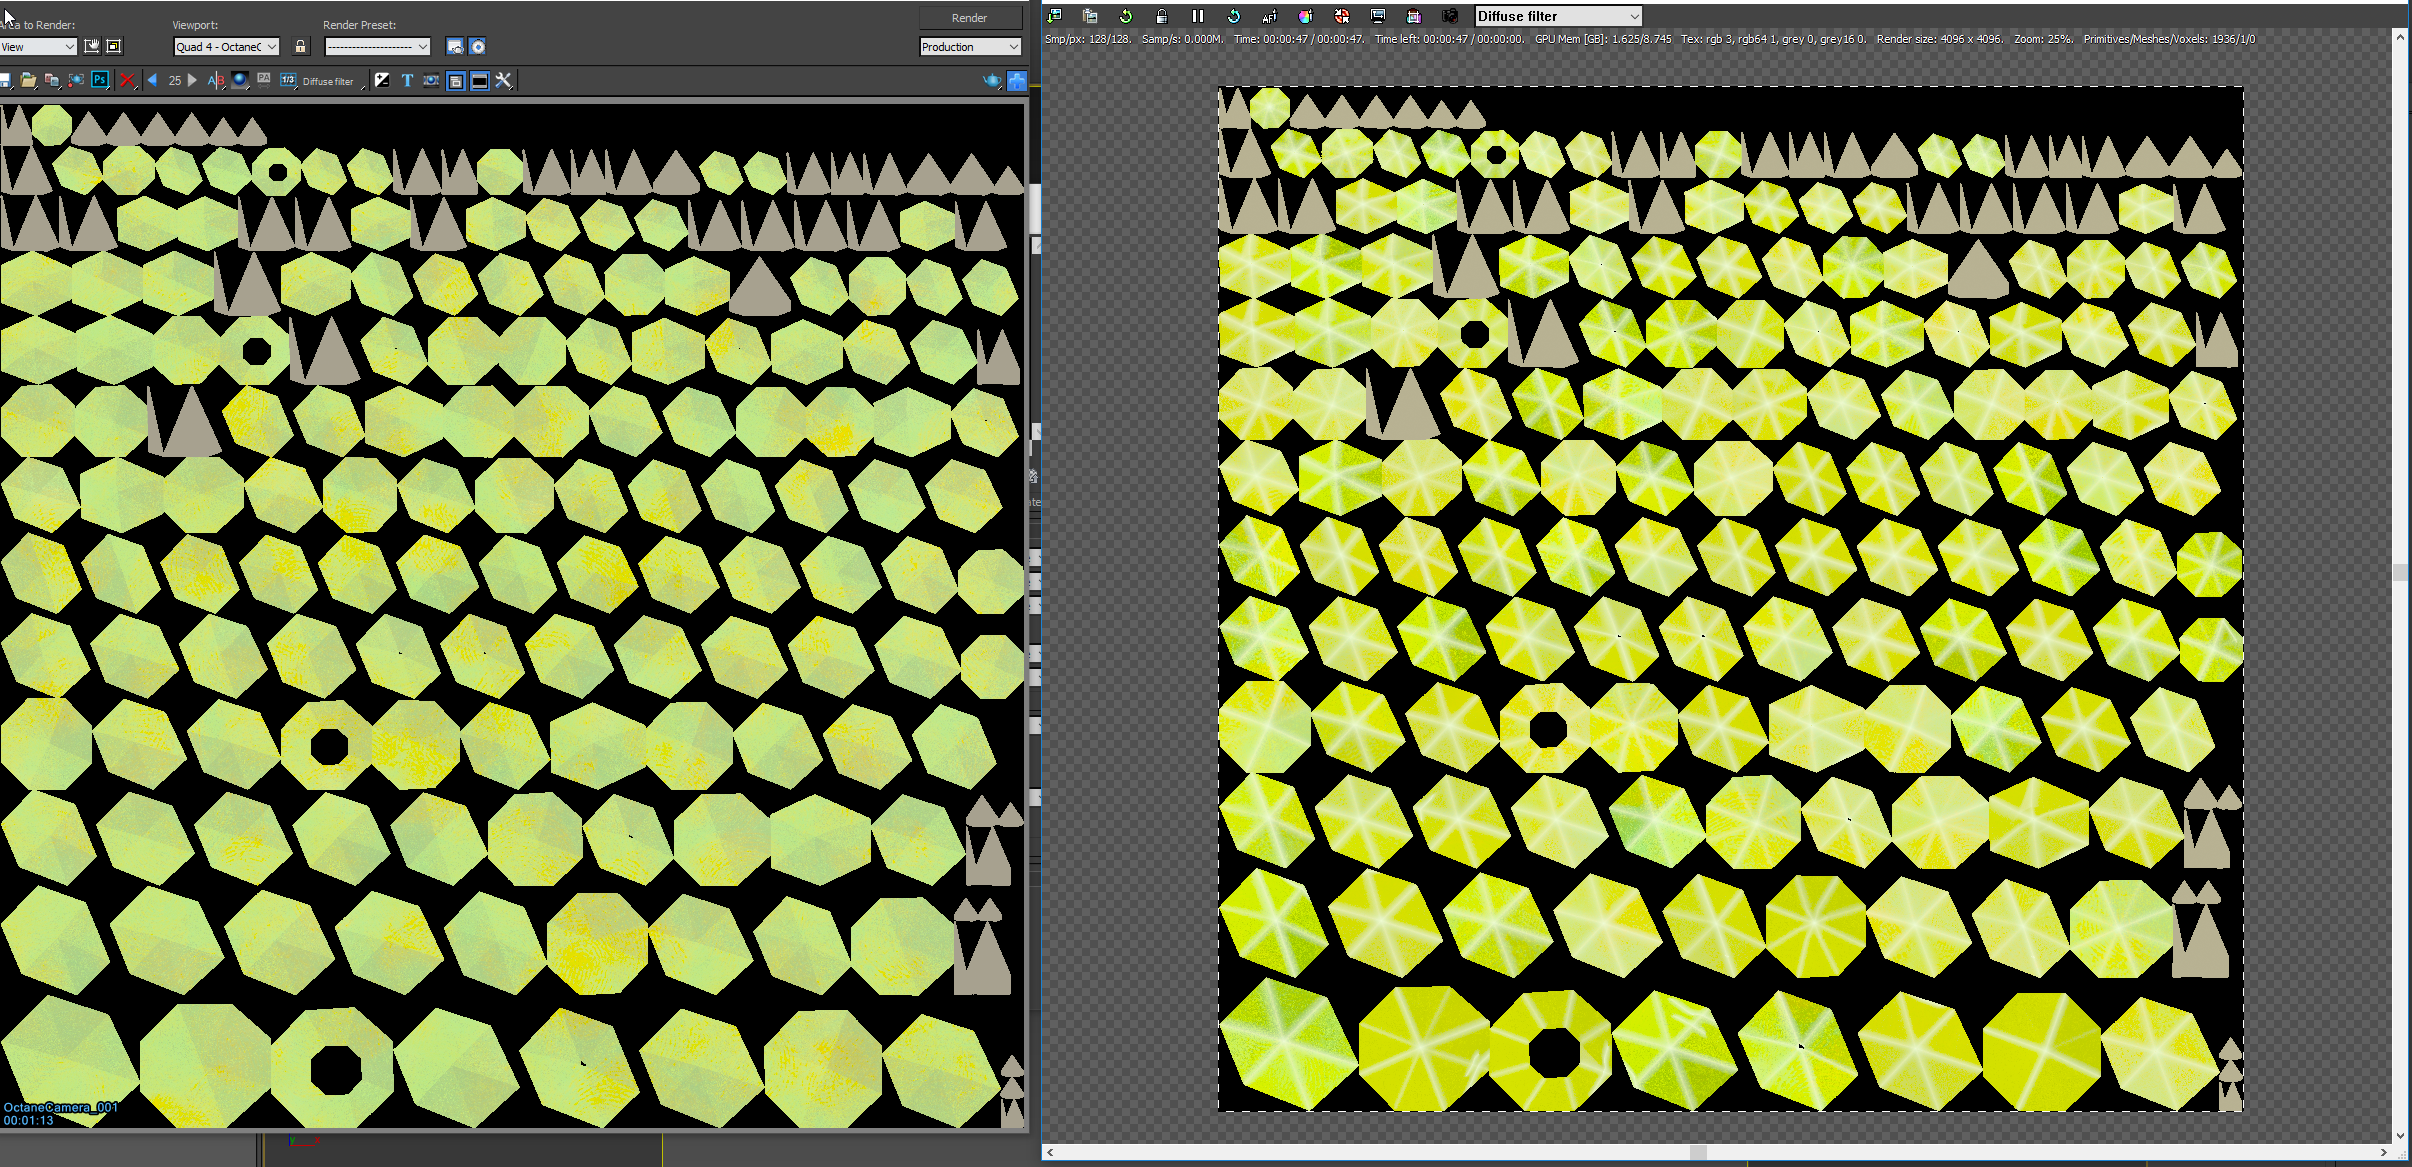Pause the Octane render
Image resolution: width=2412 pixels, height=1167 pixels.
tap(1197, 16)
